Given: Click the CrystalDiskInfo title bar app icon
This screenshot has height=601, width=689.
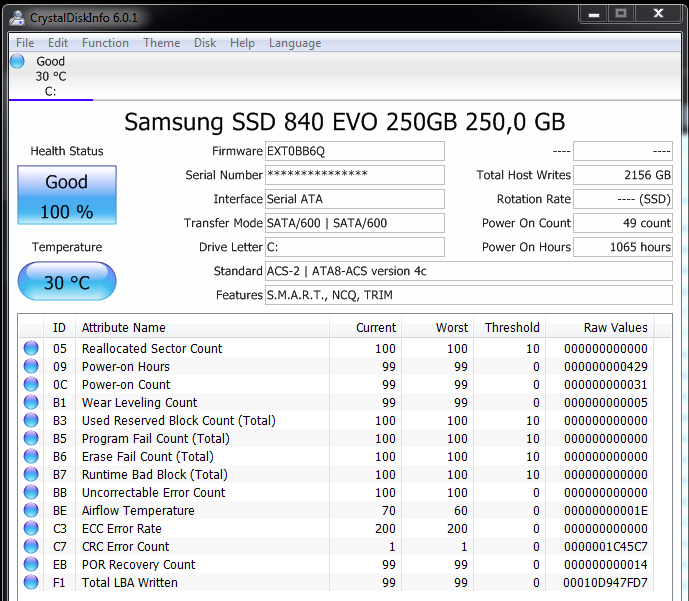Looking at the screenshot, I should point(17,18).
